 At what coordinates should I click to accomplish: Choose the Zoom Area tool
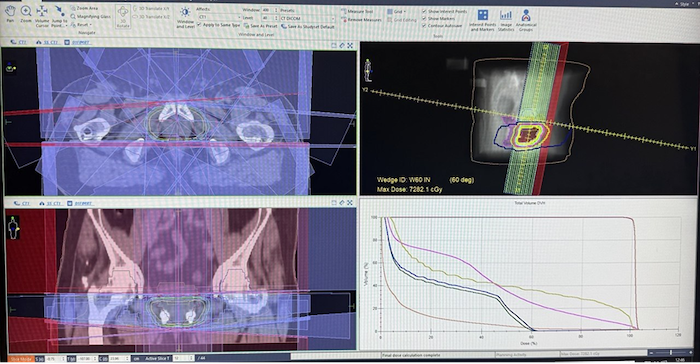coord(84,8)
